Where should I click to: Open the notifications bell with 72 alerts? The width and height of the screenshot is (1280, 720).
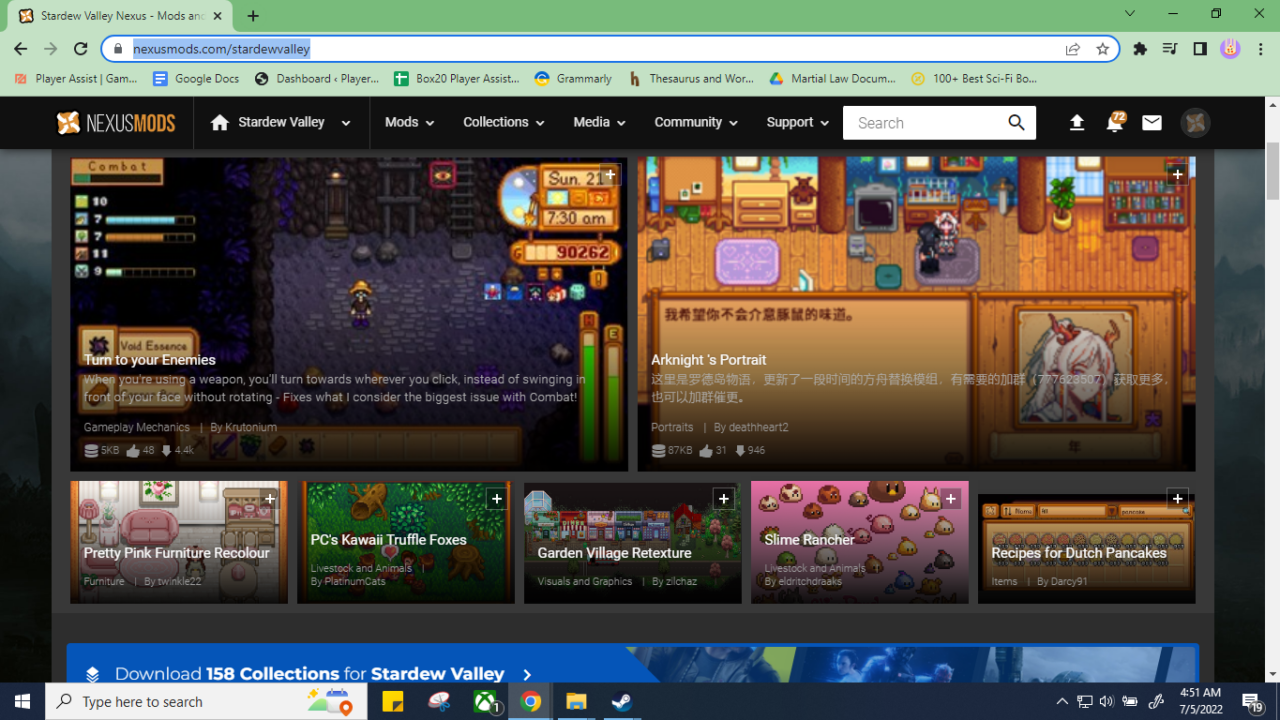[x=1114, y=122]
